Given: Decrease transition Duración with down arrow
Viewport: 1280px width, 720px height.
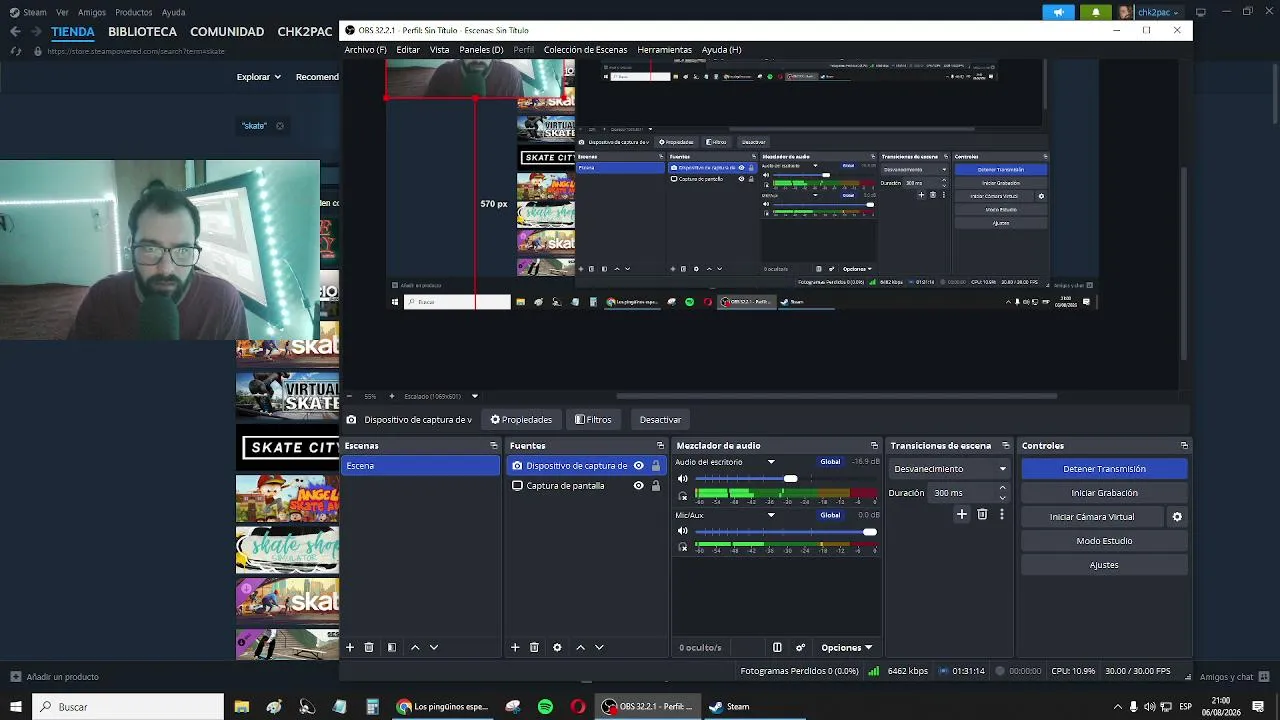Looking at the screenshot, I should click(x=1002, y=498).
